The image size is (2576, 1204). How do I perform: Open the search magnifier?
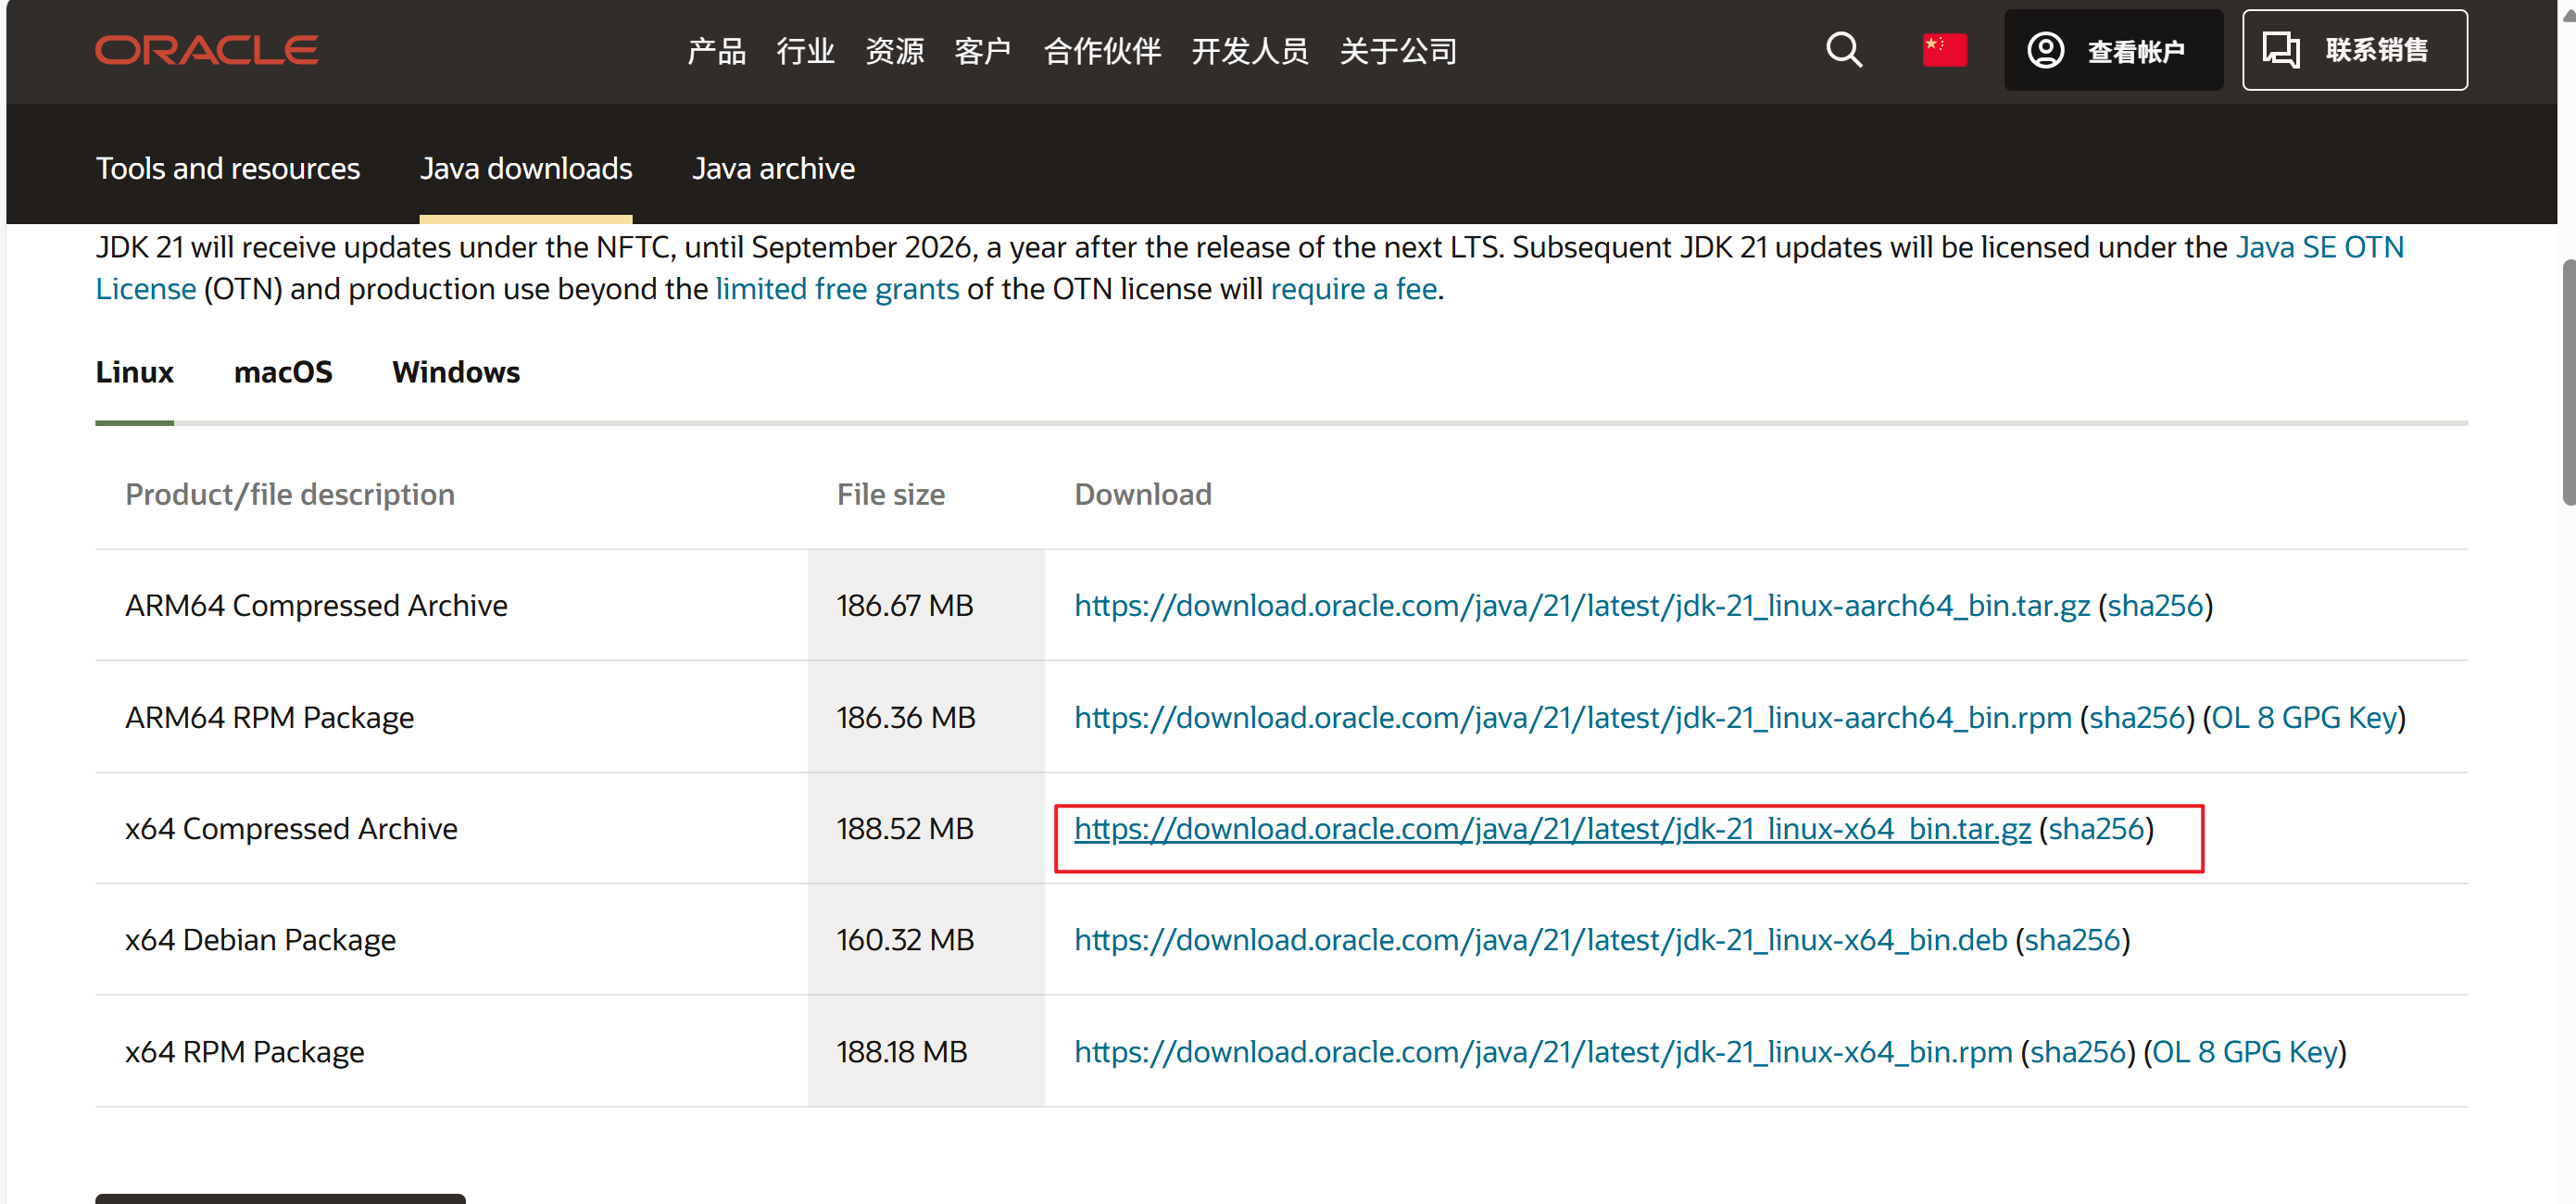(x=1843, y=50)
